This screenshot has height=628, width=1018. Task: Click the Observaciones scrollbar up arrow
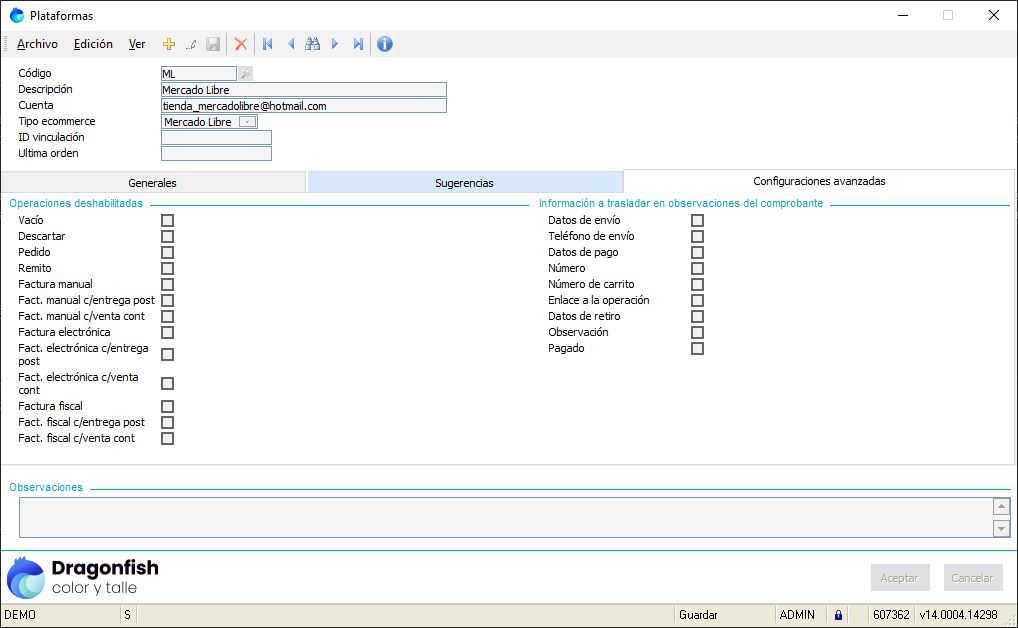point(1001,506)
